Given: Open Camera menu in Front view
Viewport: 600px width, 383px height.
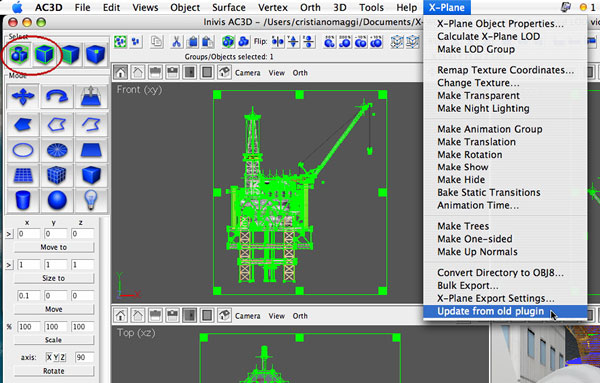Looking at the screenshot, I should (248, 73).
